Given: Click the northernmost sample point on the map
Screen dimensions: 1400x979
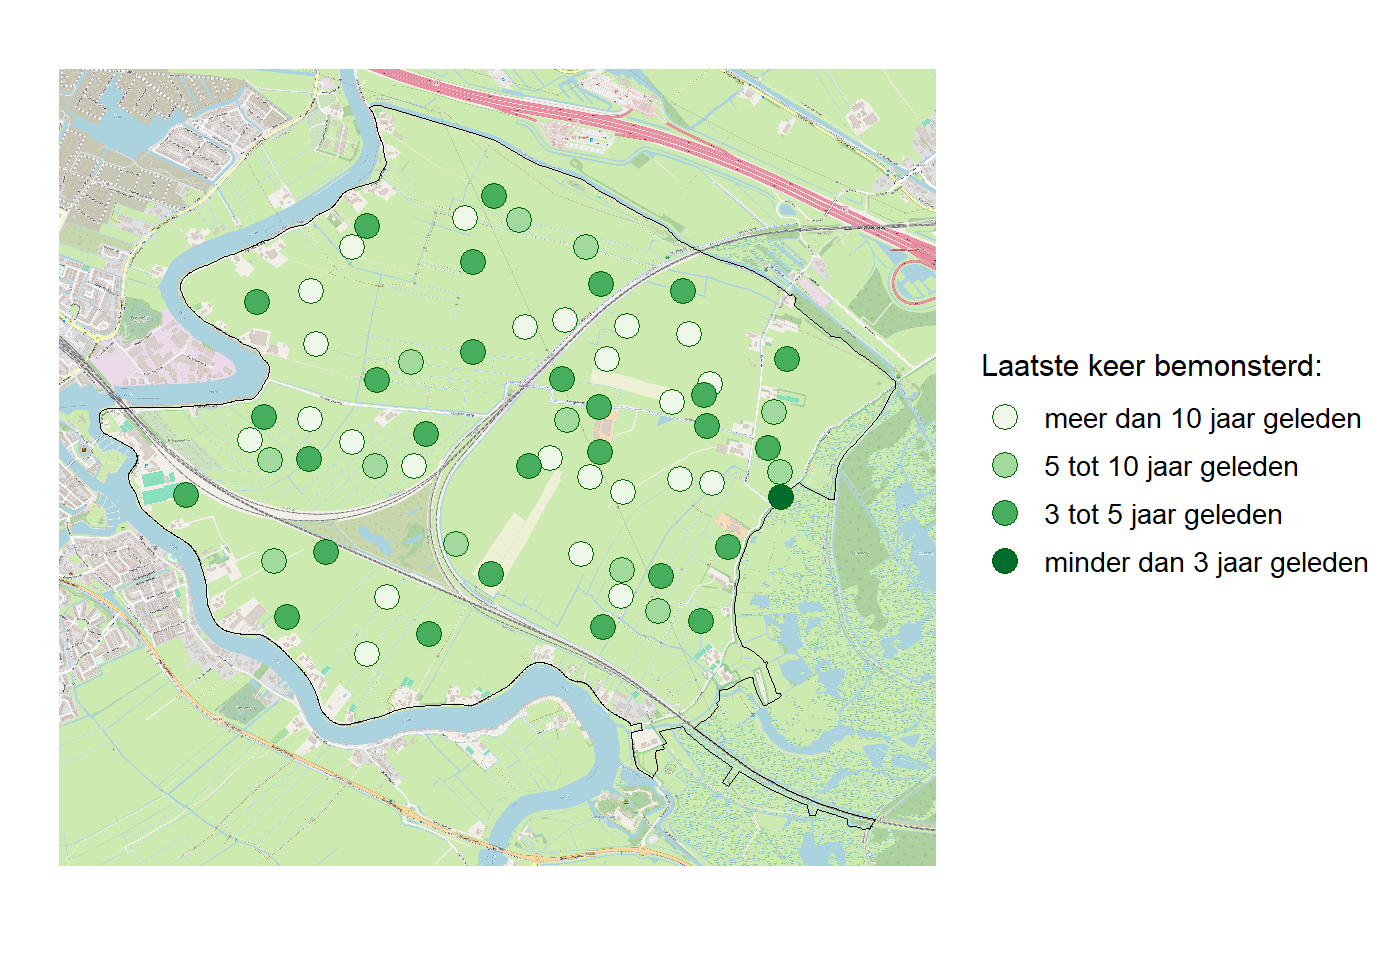Looking at the screenshot, I should [x=494, y=196].
